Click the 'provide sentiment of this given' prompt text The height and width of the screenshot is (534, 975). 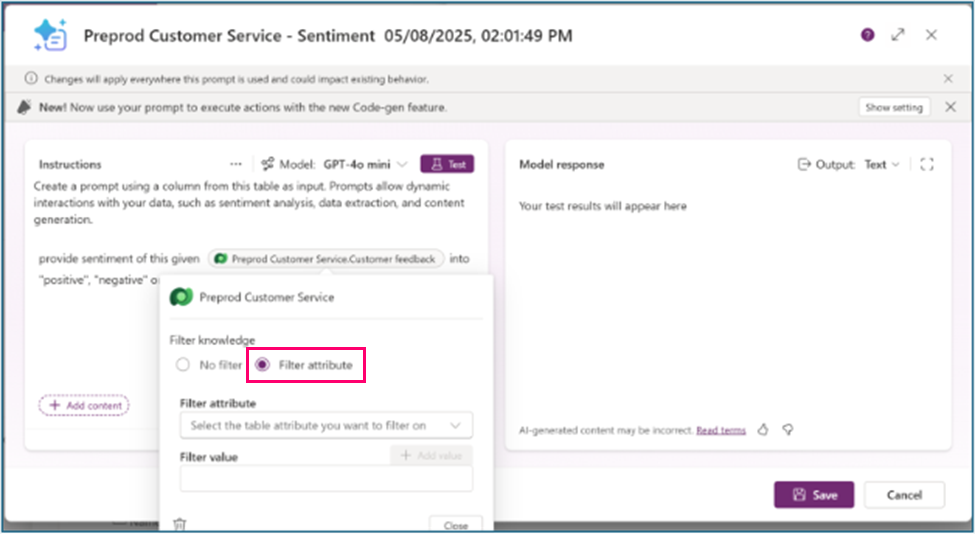(119, 259)
